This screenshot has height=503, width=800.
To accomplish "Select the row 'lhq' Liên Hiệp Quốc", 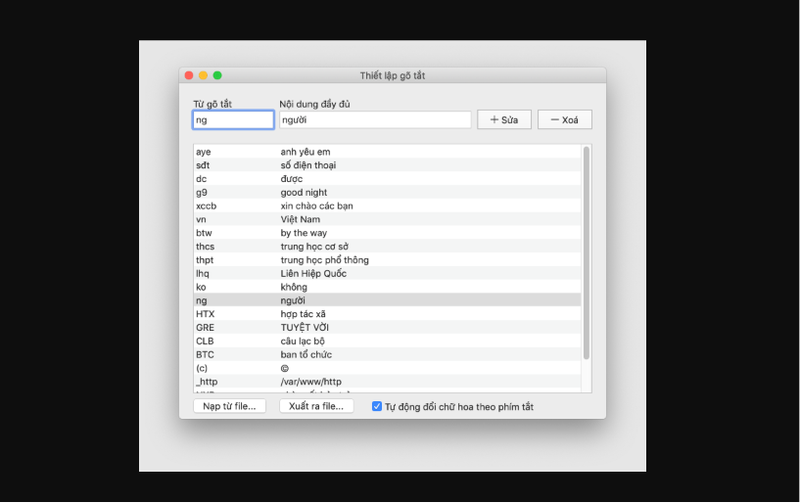I will (x=387, y=273).
